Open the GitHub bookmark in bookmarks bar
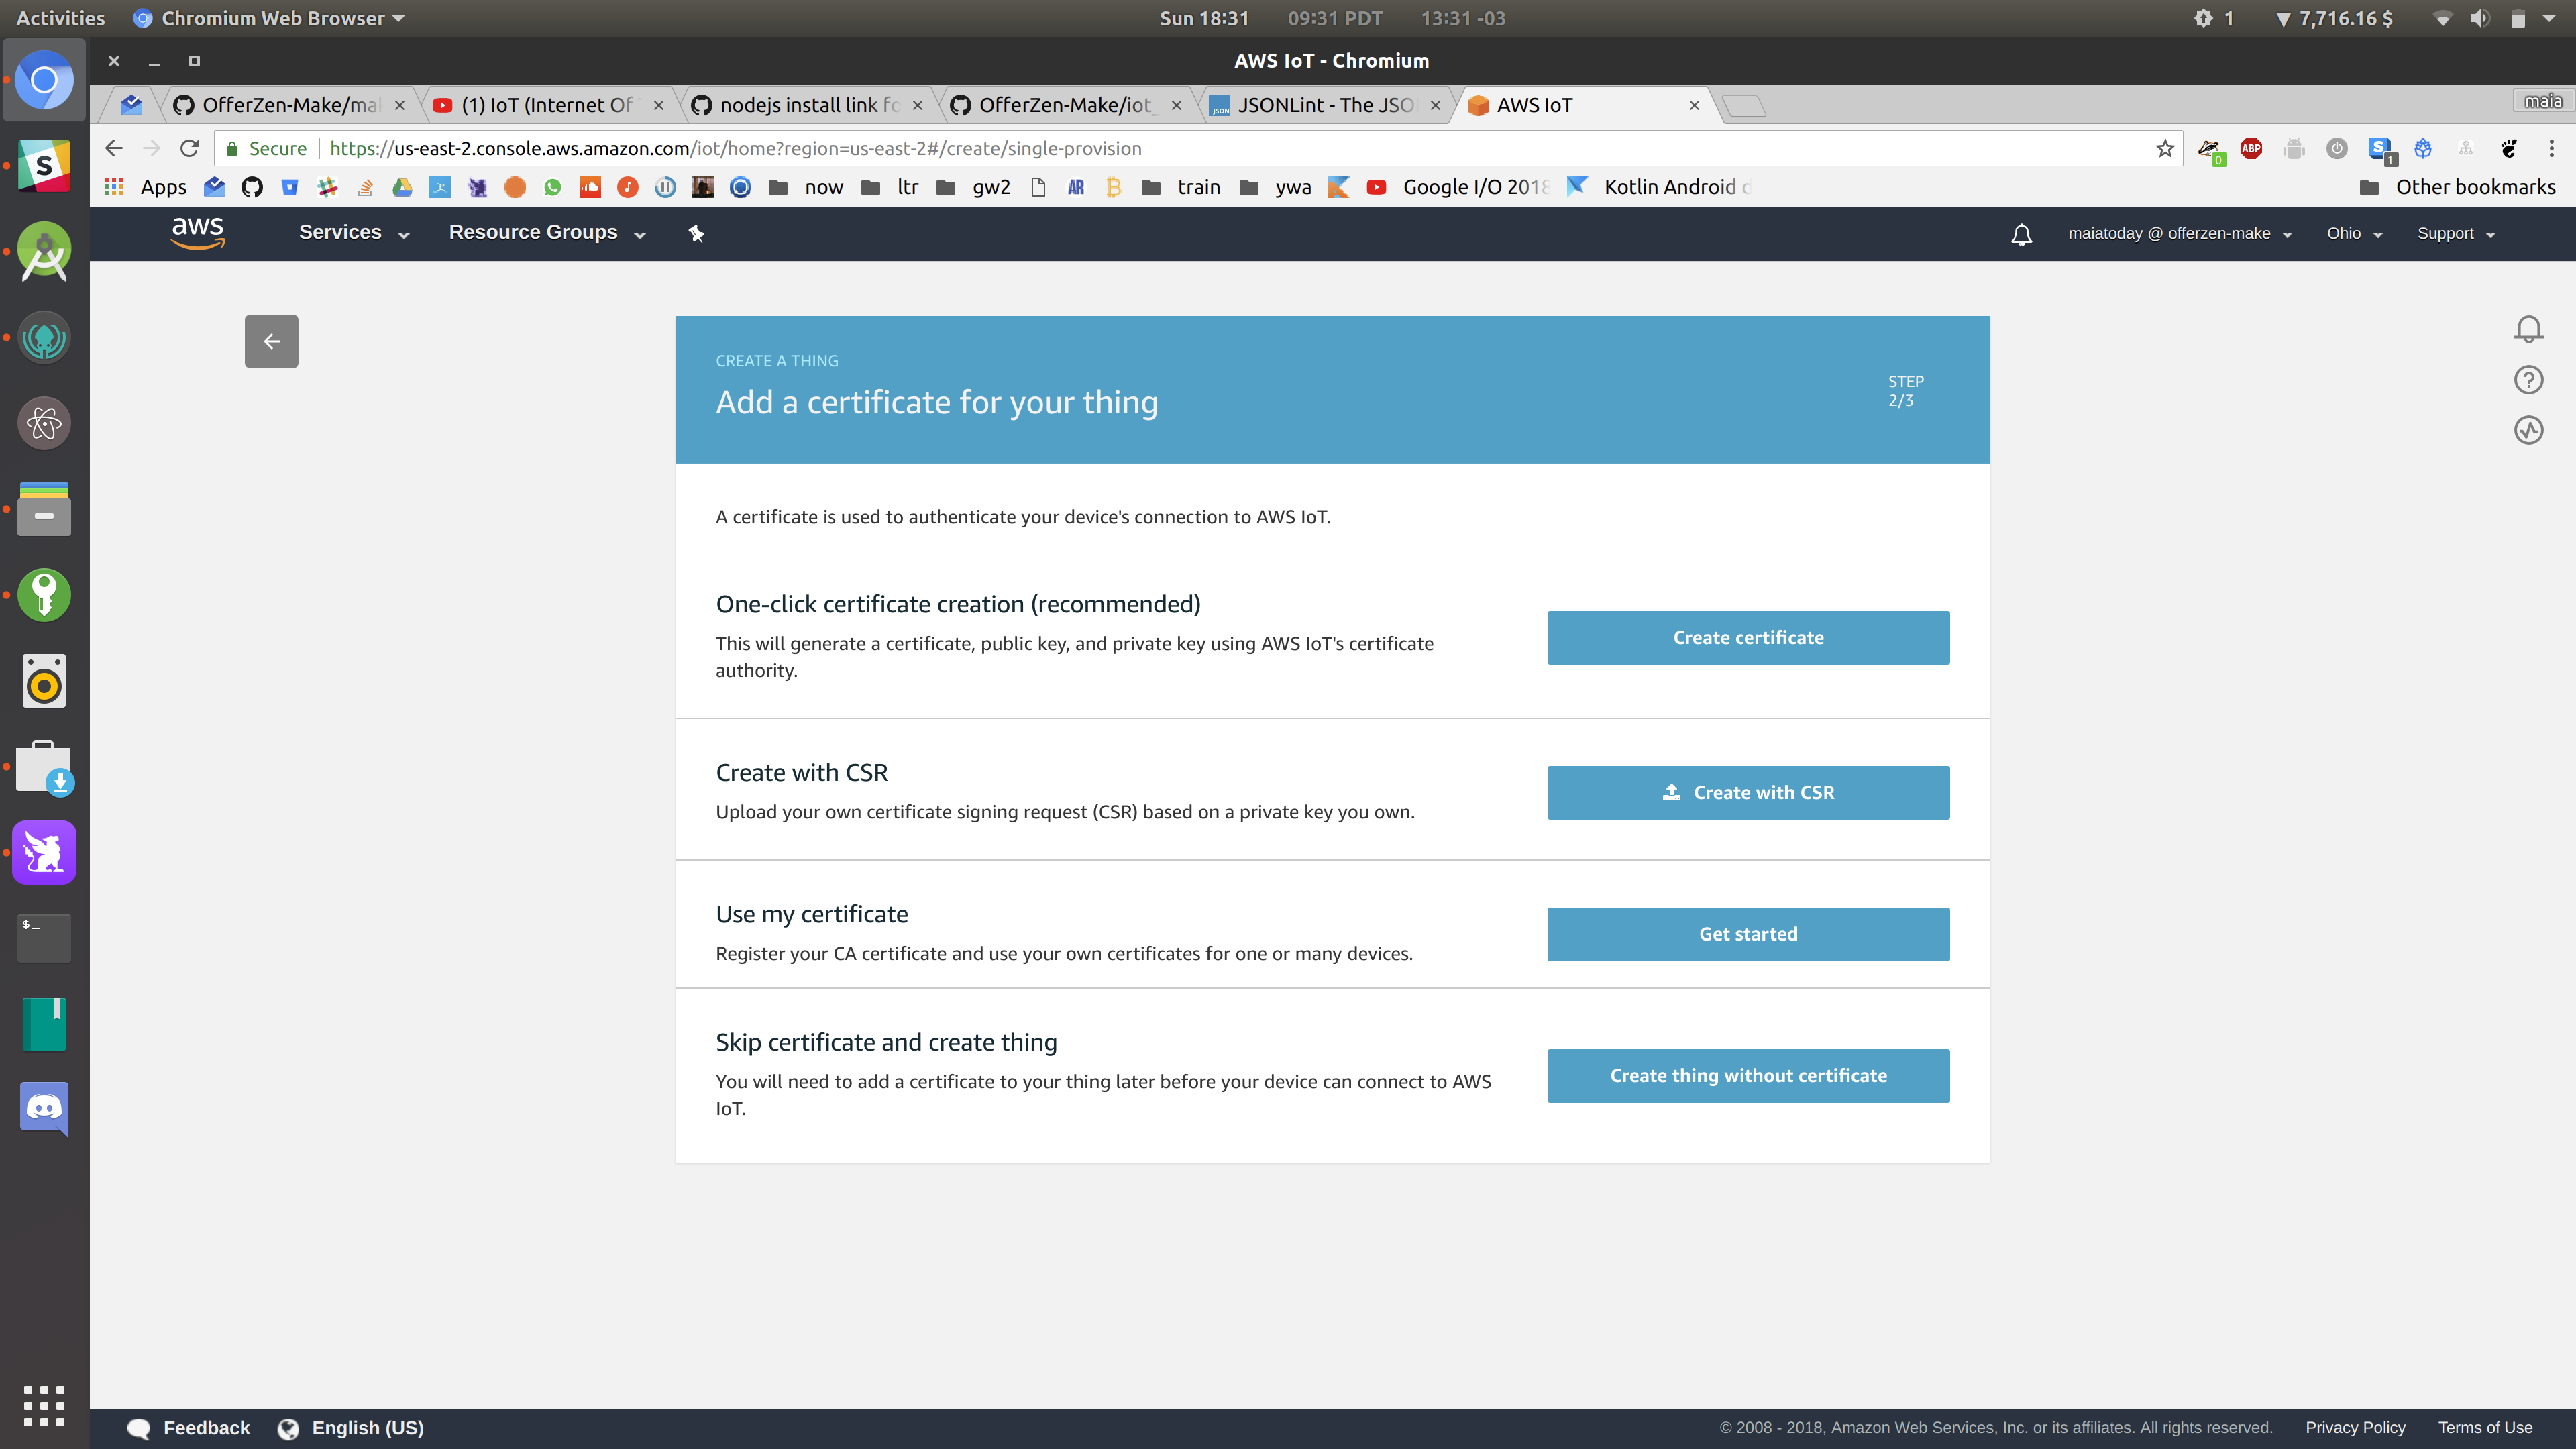The height and width of the screenshot is (1449, 2576). click(x=252, y=187)
